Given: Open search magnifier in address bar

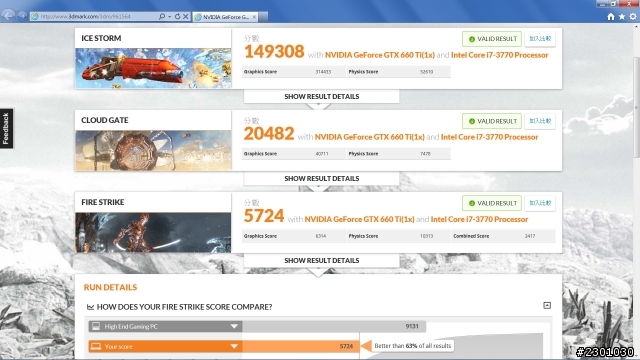Looking at the screenshot, I should [162, 16].
